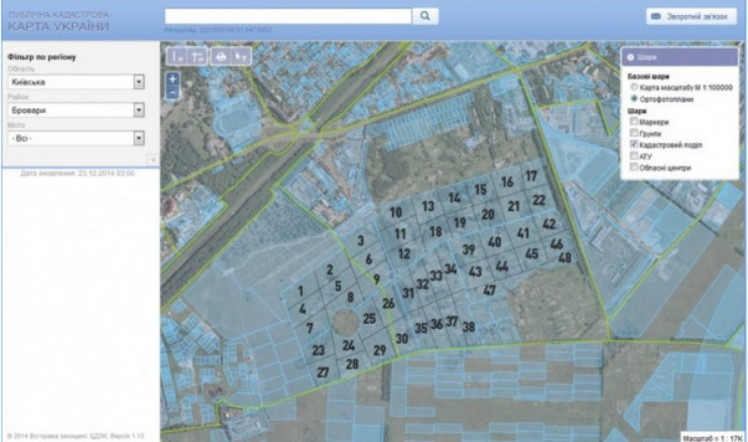
Task: Zoom out with the minus button
Action: point(173,92)
